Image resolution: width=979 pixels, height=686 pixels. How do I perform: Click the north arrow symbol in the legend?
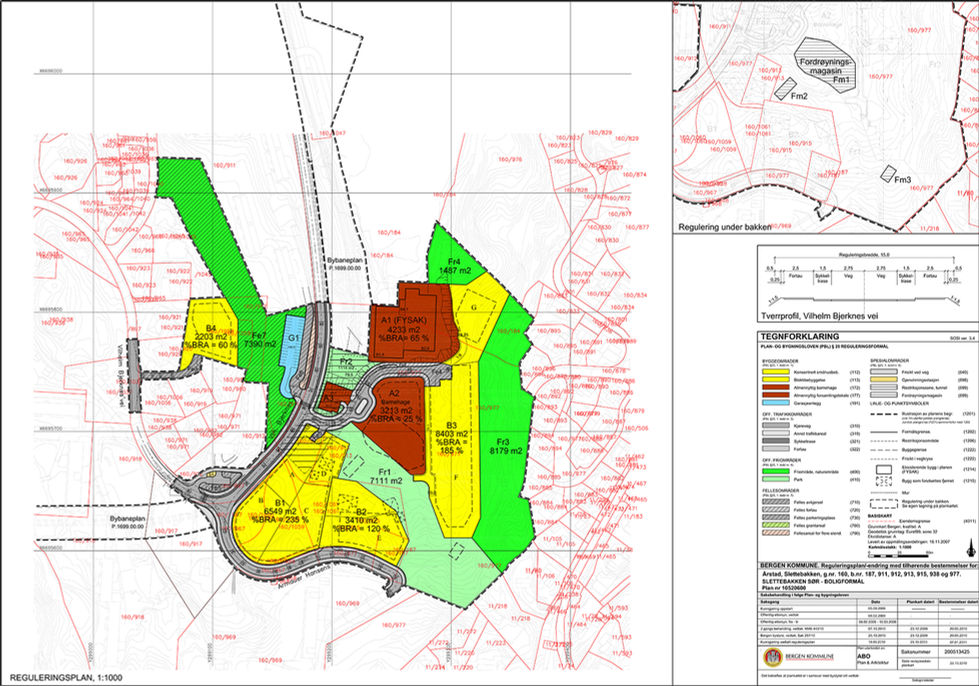(970, 549)
